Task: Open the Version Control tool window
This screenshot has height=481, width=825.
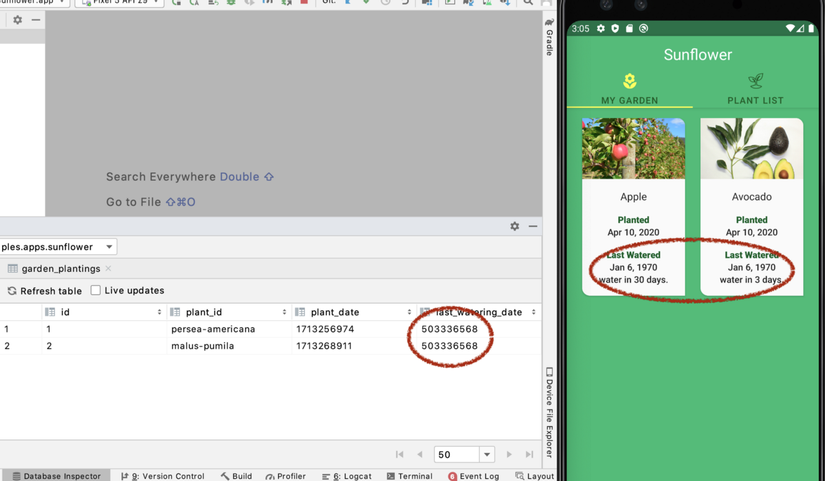Action: (x=163, y=476)
